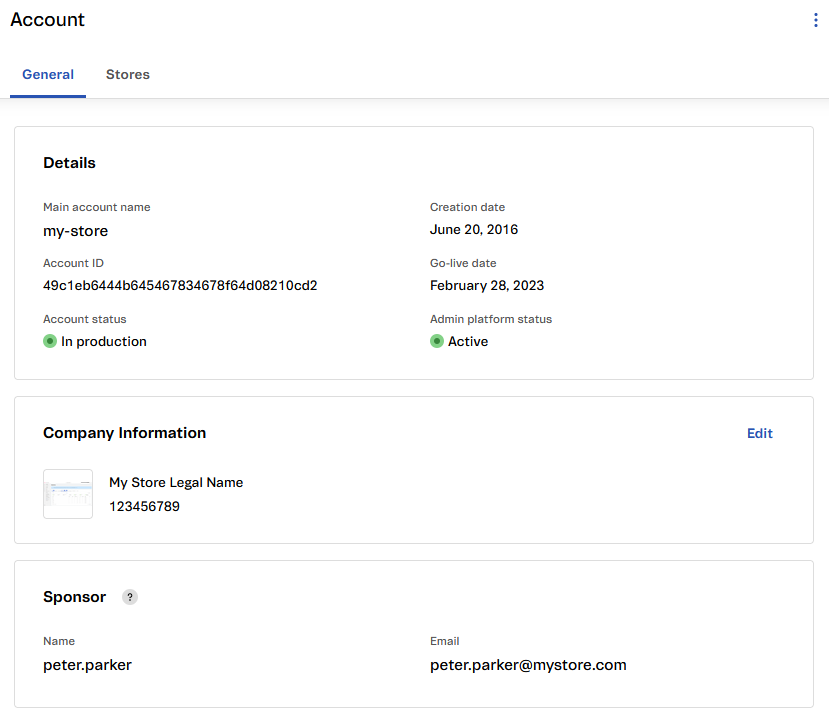Viewport: 829px width, 717px height.
Task: Click the sponsor email peter.parker@mystore.com
Action: click(x=528, y=665)
